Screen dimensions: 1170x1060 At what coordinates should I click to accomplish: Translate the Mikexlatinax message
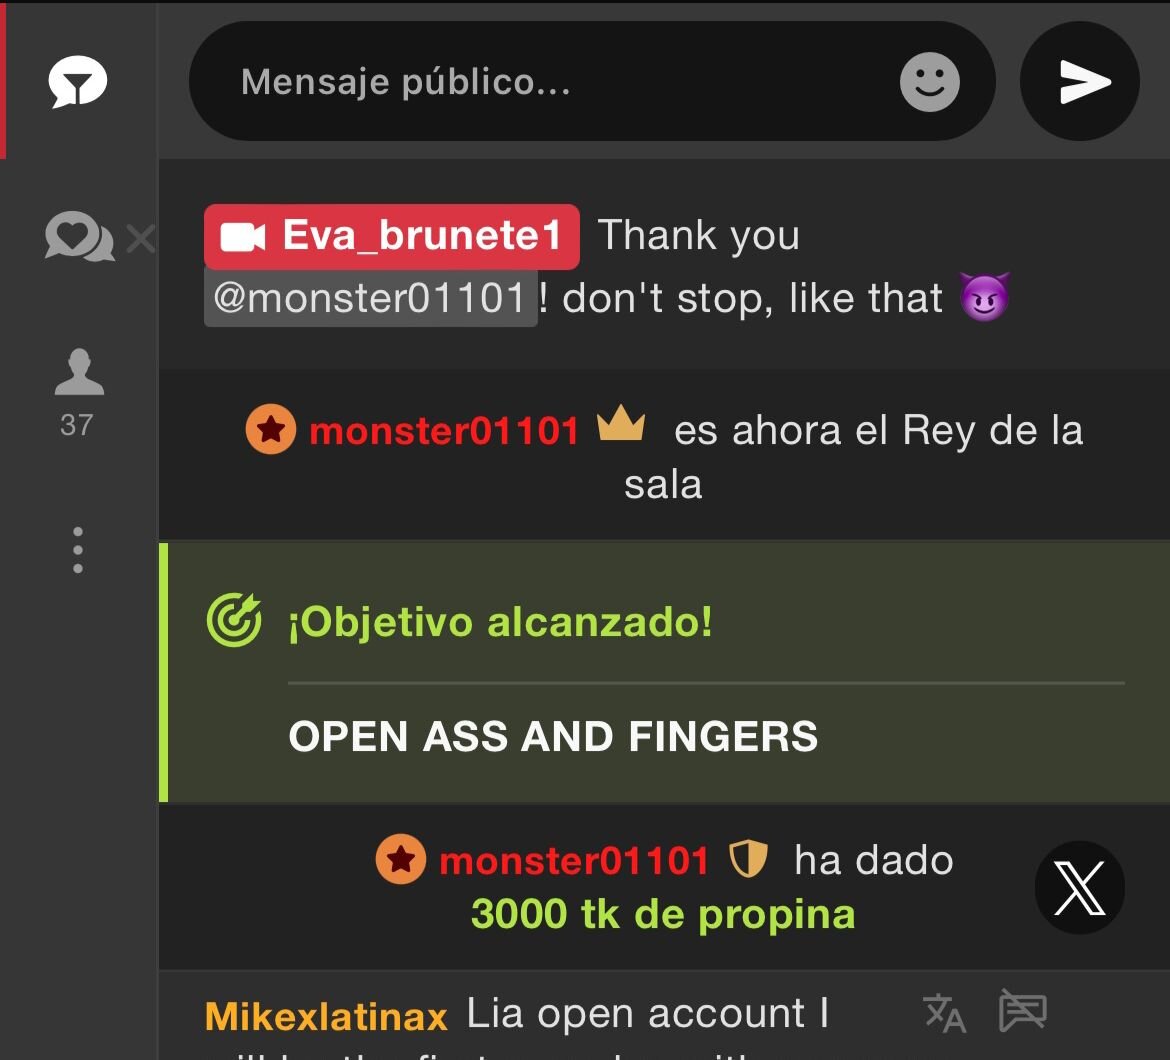click(x=945, y=1013)
